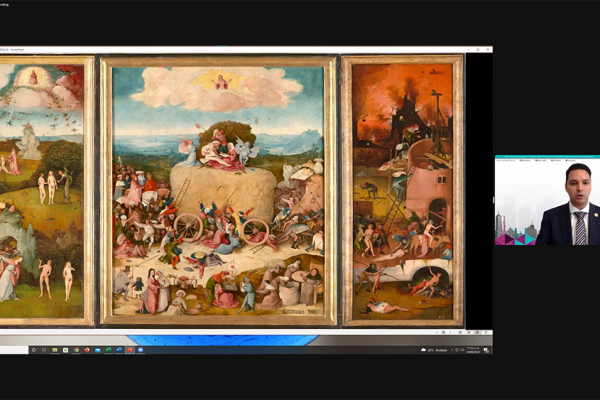This screenshot has width=600, height=400.
Task: Open Task View on the taskbar
Action: click(44, 350)
